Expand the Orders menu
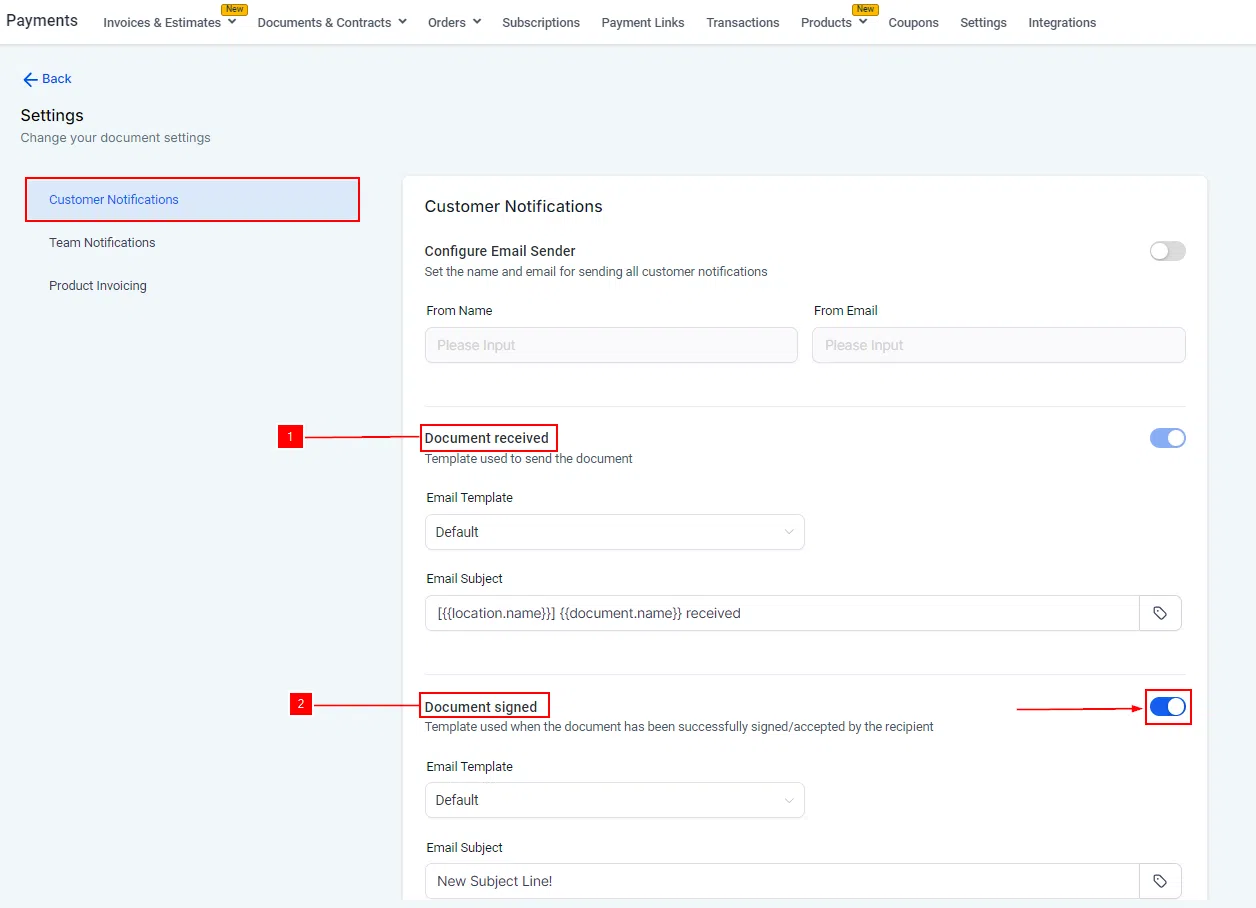This screenshot has height=908, width=1256. tap(454, 22)
